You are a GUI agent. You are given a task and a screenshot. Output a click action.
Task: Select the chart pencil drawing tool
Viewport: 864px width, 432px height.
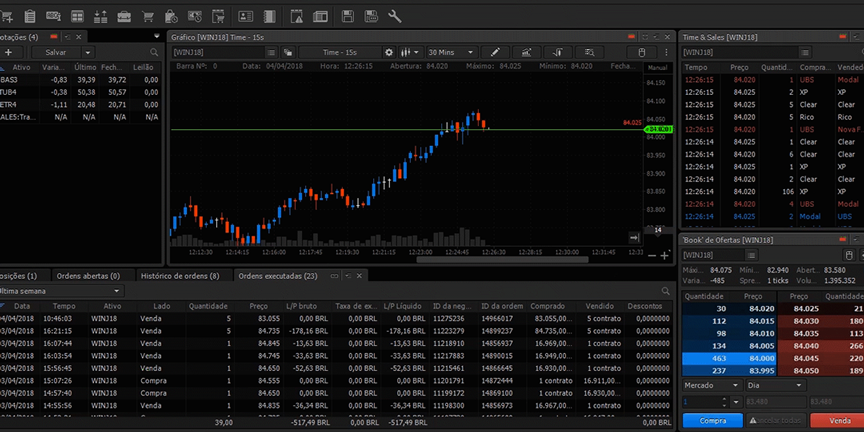(495, 52)
